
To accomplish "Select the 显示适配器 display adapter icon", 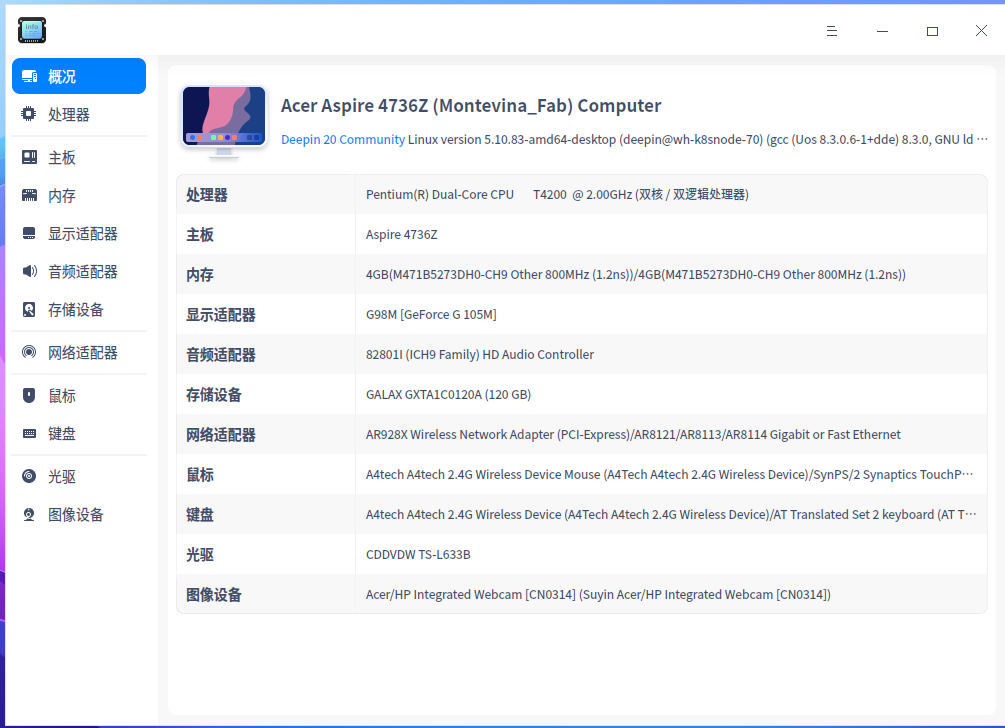I will coord(29,232).
